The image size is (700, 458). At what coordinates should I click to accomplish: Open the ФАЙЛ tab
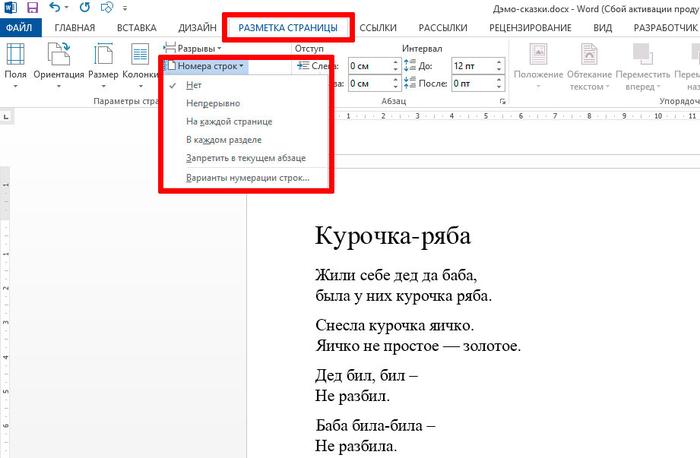coord(19,27)
